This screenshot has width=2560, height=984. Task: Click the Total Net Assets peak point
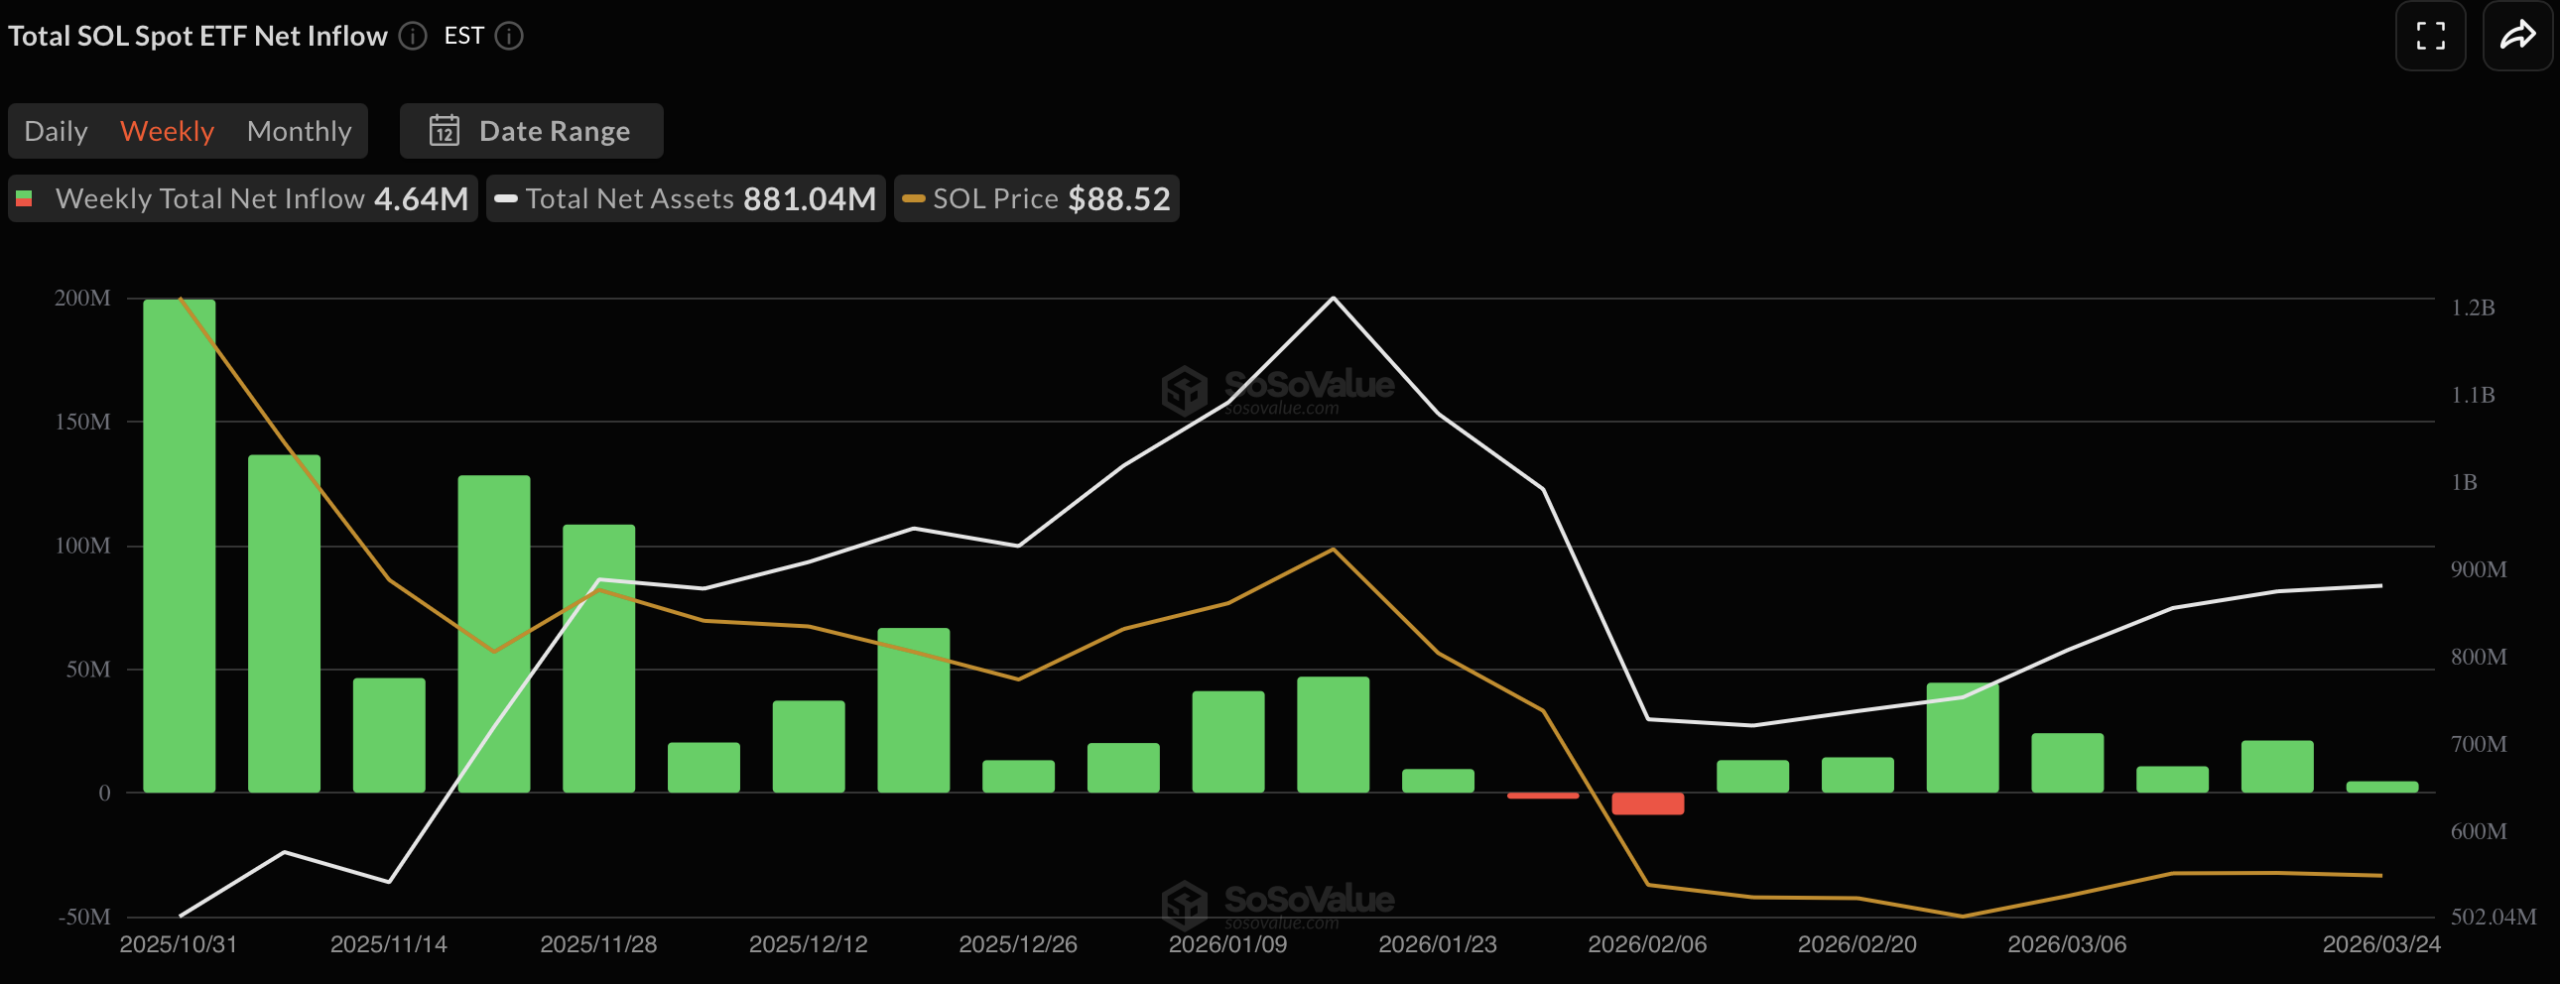tap(1333, 298)
